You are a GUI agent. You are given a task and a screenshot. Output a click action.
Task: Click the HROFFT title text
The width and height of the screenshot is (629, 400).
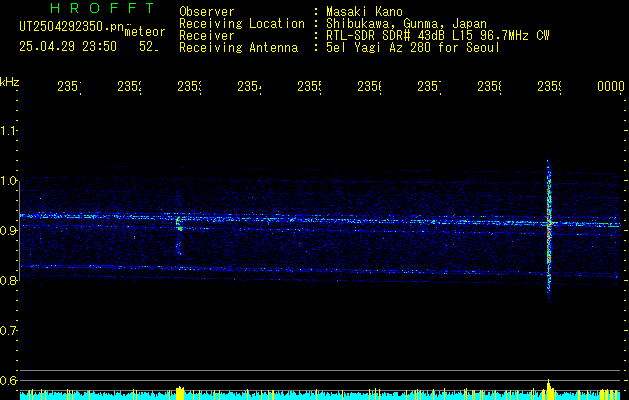click(102, 8)
